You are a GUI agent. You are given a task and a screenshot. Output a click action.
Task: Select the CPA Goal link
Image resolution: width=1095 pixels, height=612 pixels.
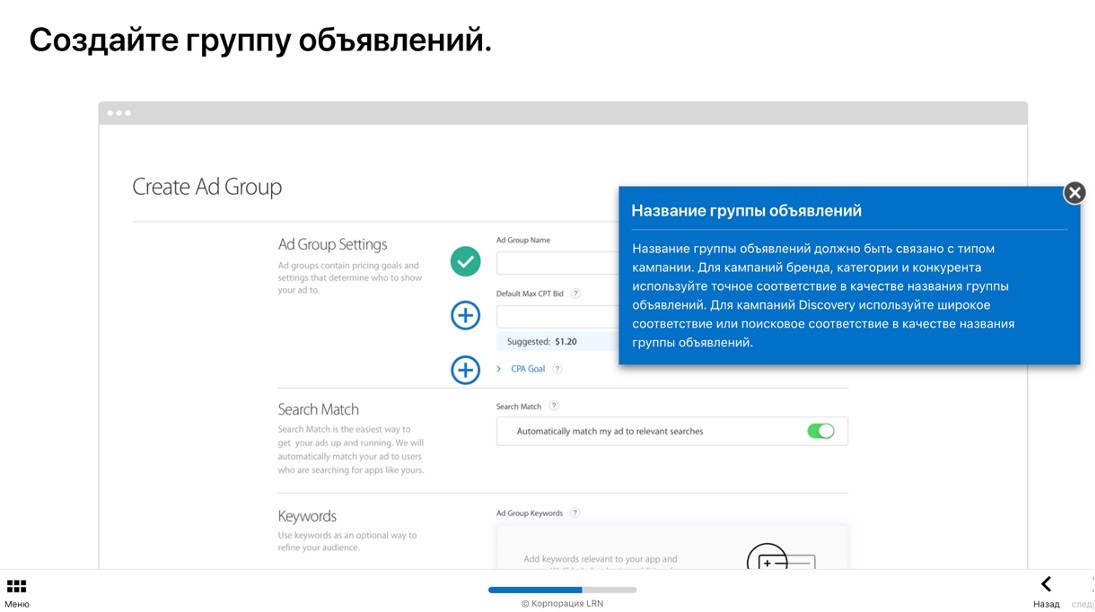(529, 369)
